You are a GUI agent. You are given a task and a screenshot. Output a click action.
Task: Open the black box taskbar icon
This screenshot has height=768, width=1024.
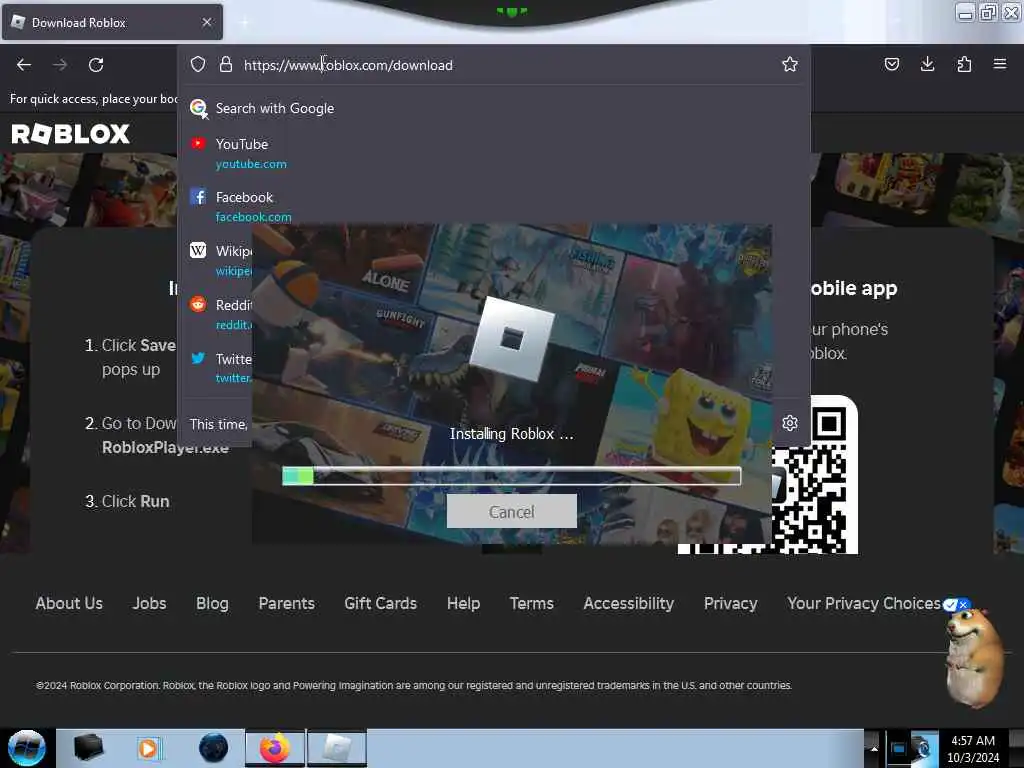tap(88, 748)
